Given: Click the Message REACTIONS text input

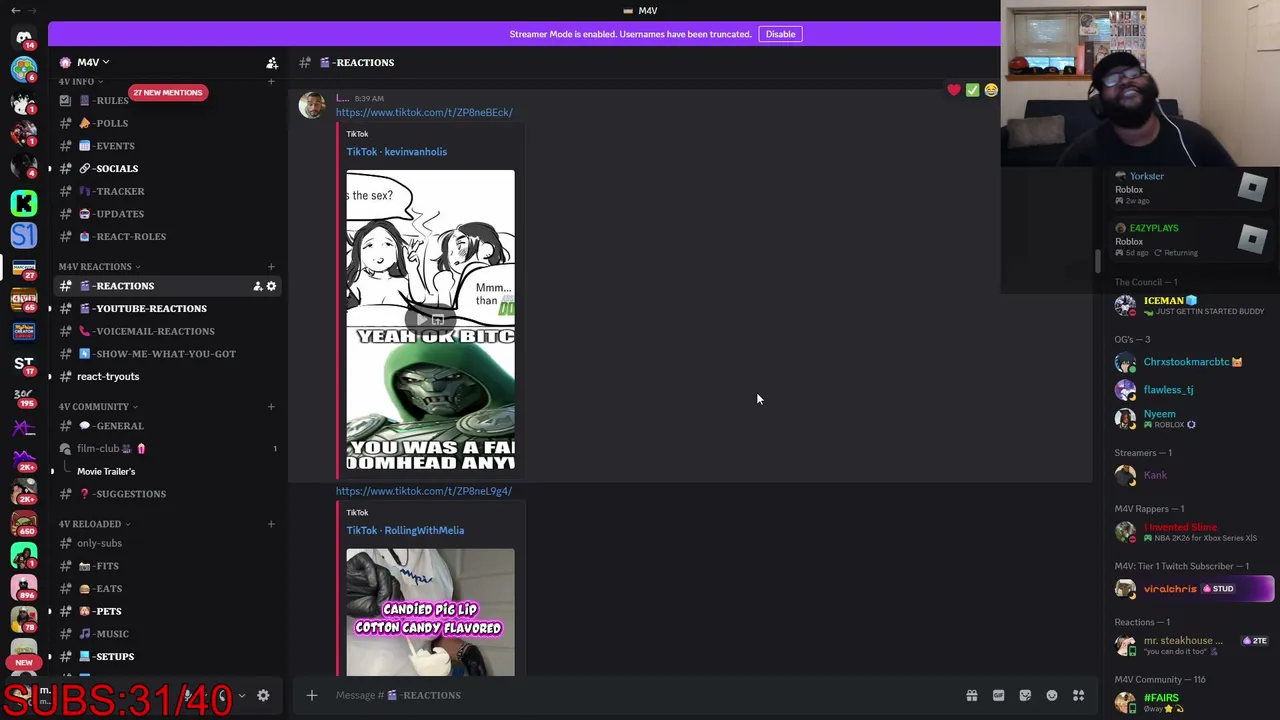Looking at the screenshot, I should tap(640, 695).
